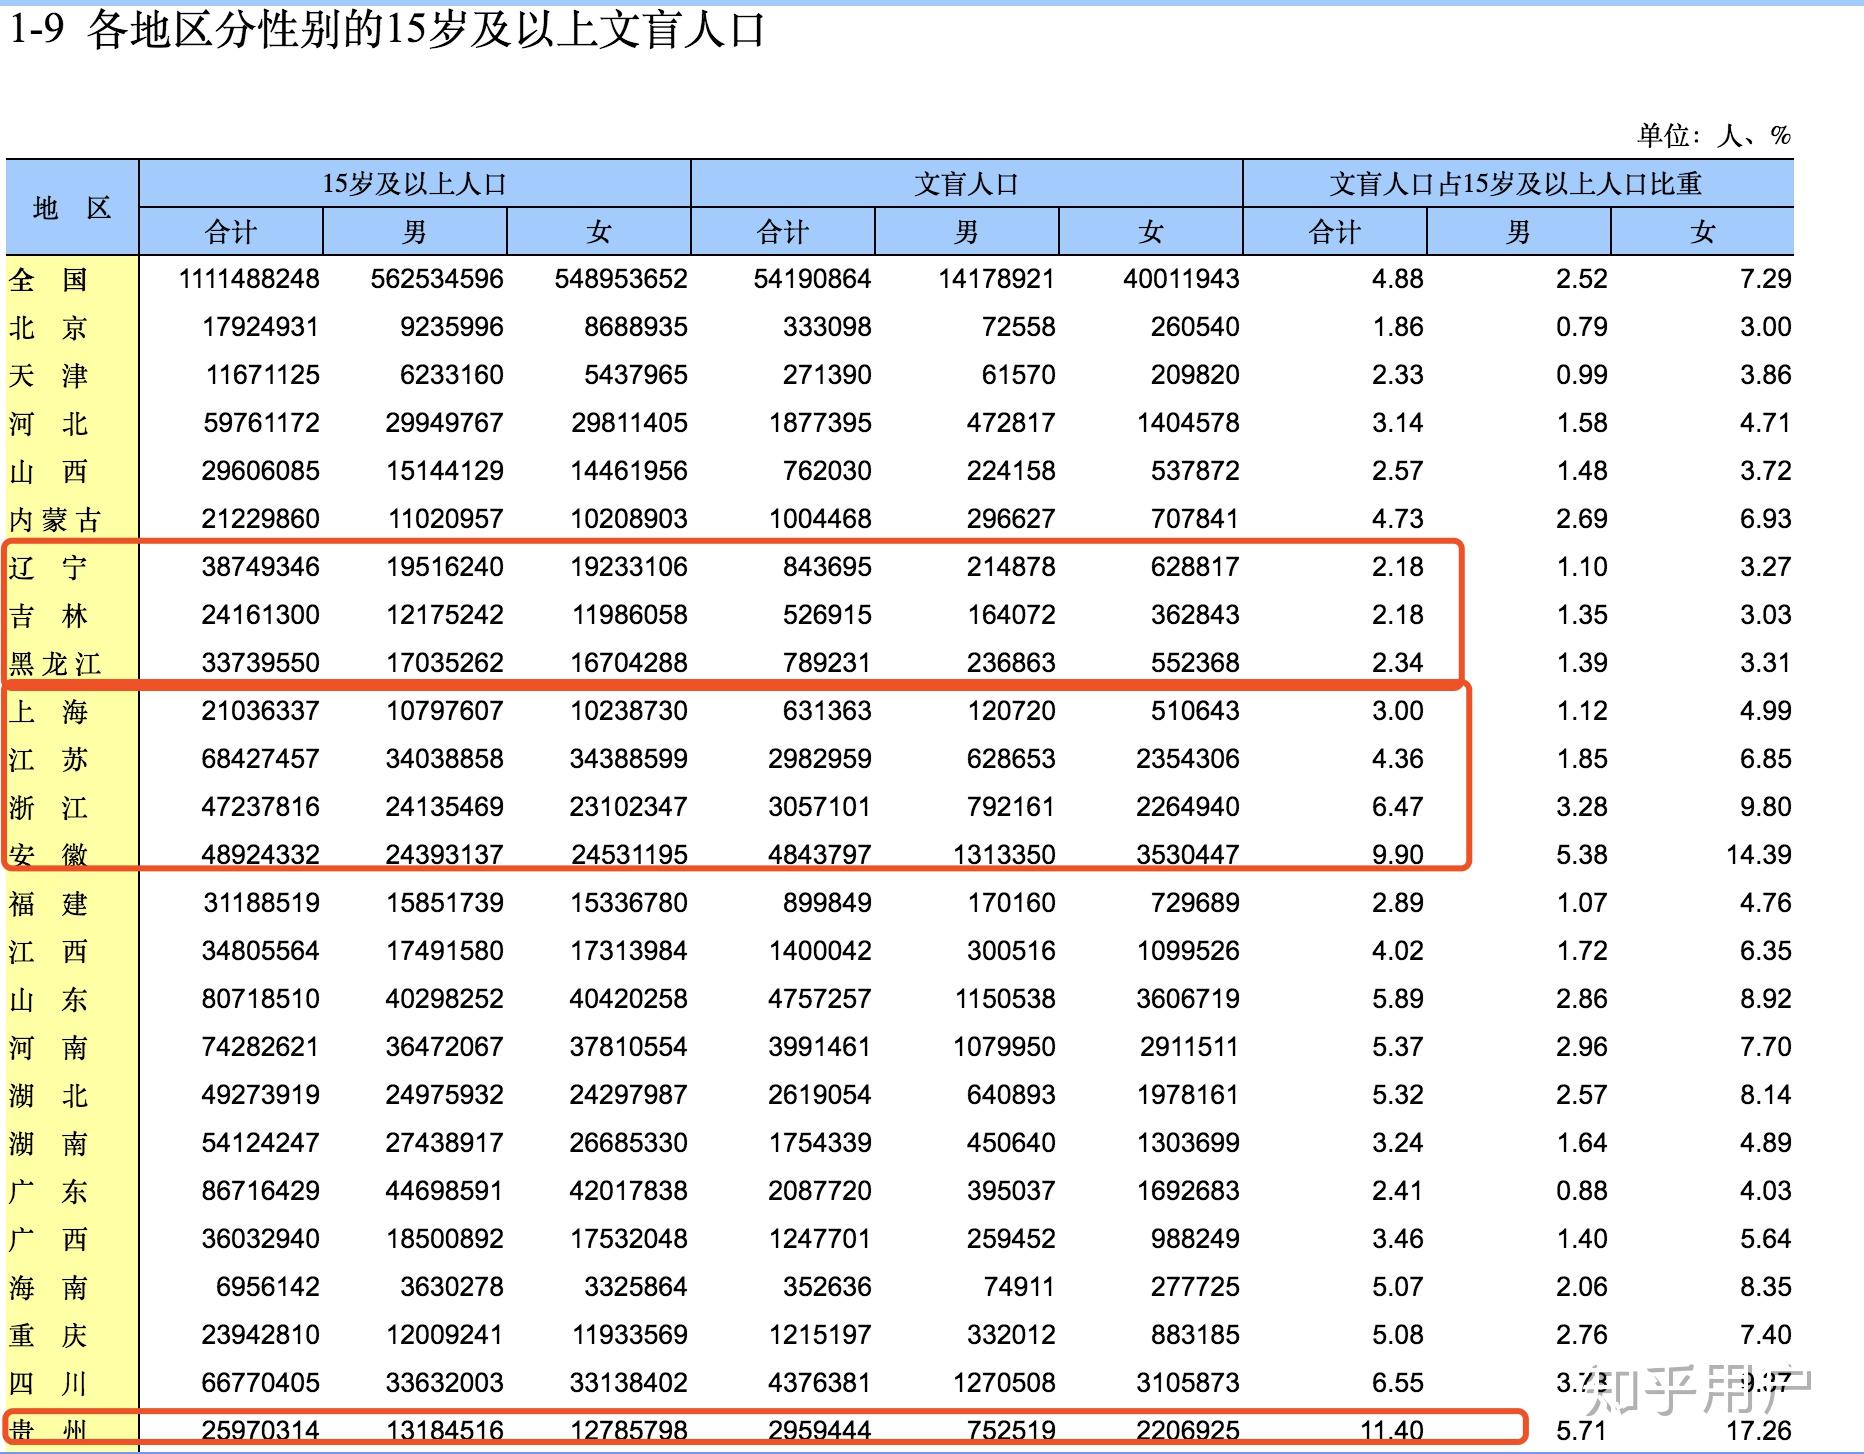This screenshot has height=1454, width=1864.
Task: Click Hebei female illiterate count 1404578
Action: pos(1188,423)
